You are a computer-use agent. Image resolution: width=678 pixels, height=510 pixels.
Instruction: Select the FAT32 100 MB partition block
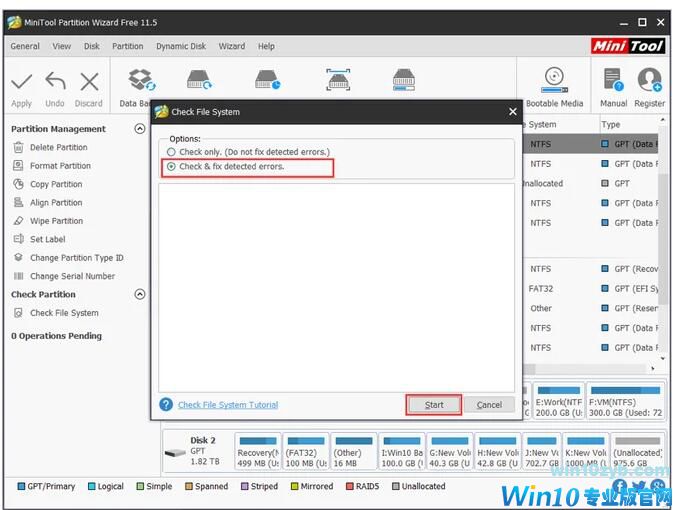(306, 452)
